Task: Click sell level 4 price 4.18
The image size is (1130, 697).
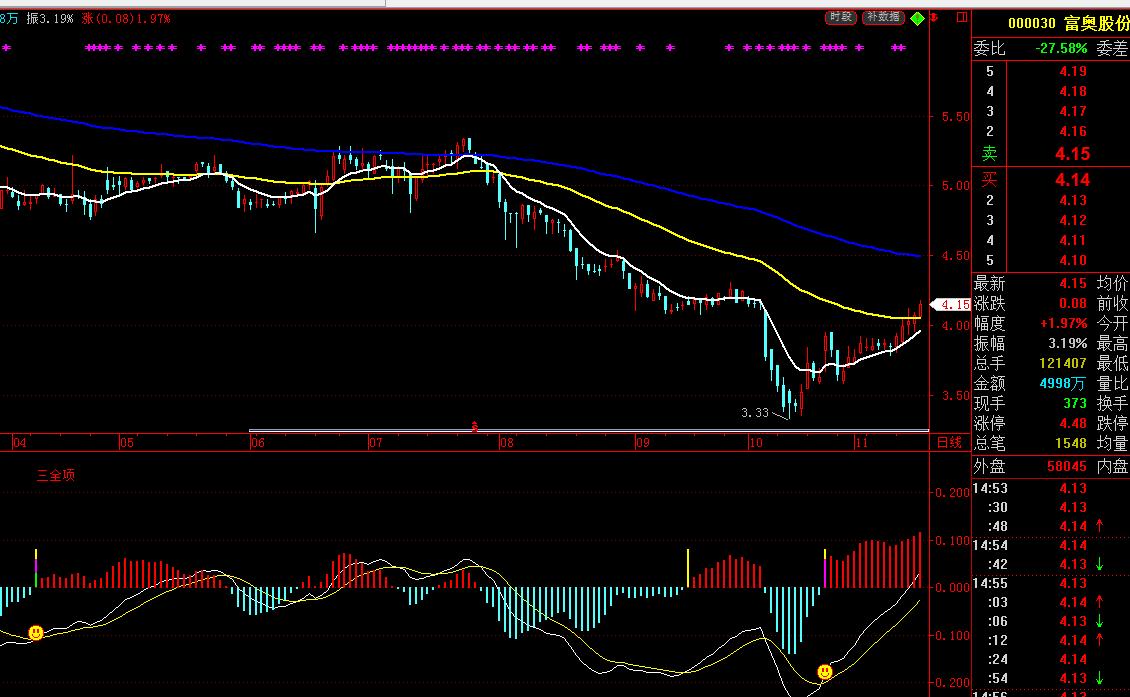Action: coord(1073,92)
